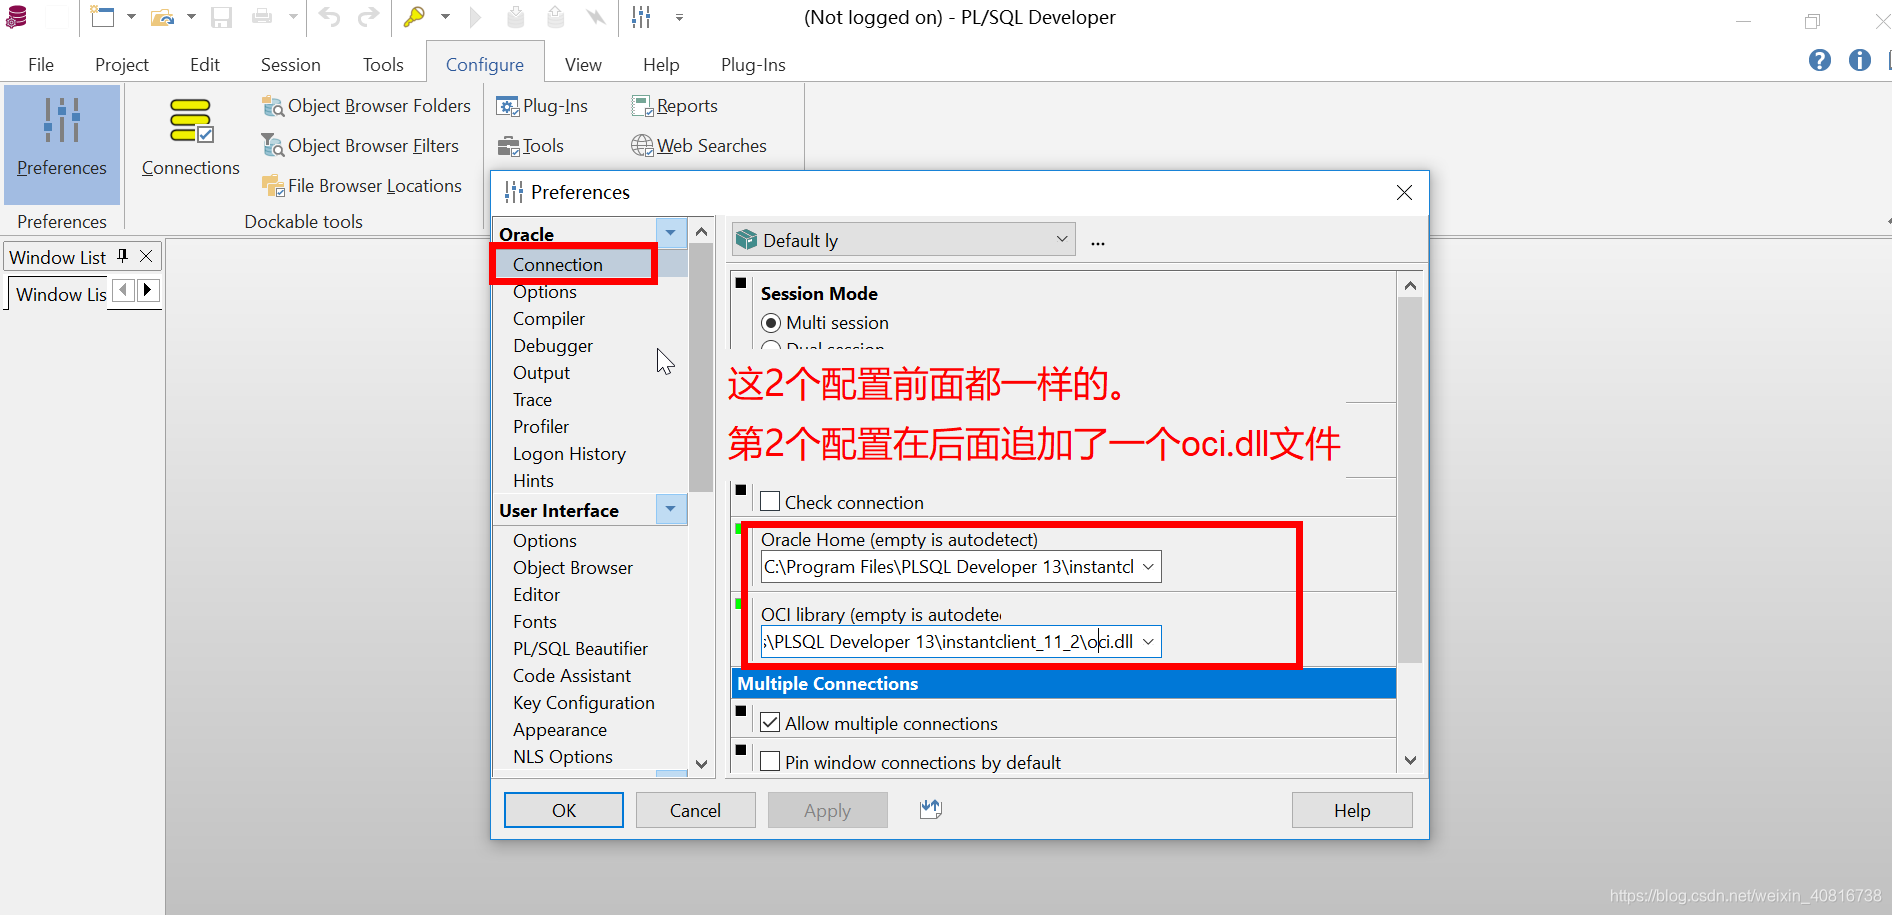The width and height of the screenshot is (1892, 915).
Task: Click the Break lightning bolt icon
Action: tap(596, 17)
